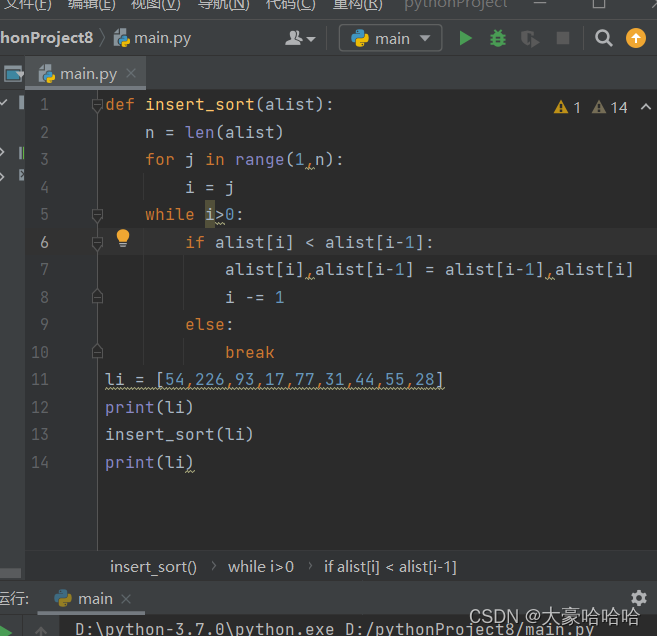Collapse the while loop fold marker
The image size is (657, 636).
click(x=97, y=215)
